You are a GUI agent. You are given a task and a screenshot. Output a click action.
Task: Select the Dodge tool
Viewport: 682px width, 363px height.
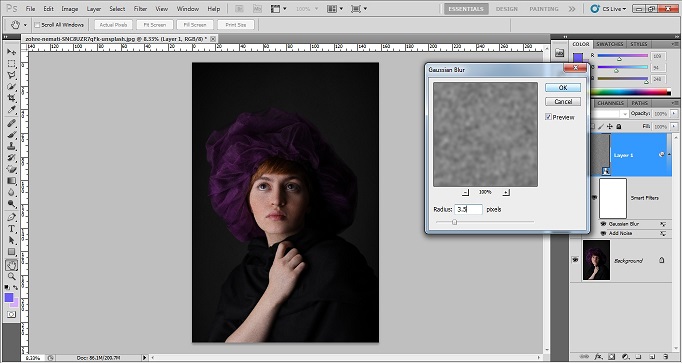point(11,203)
